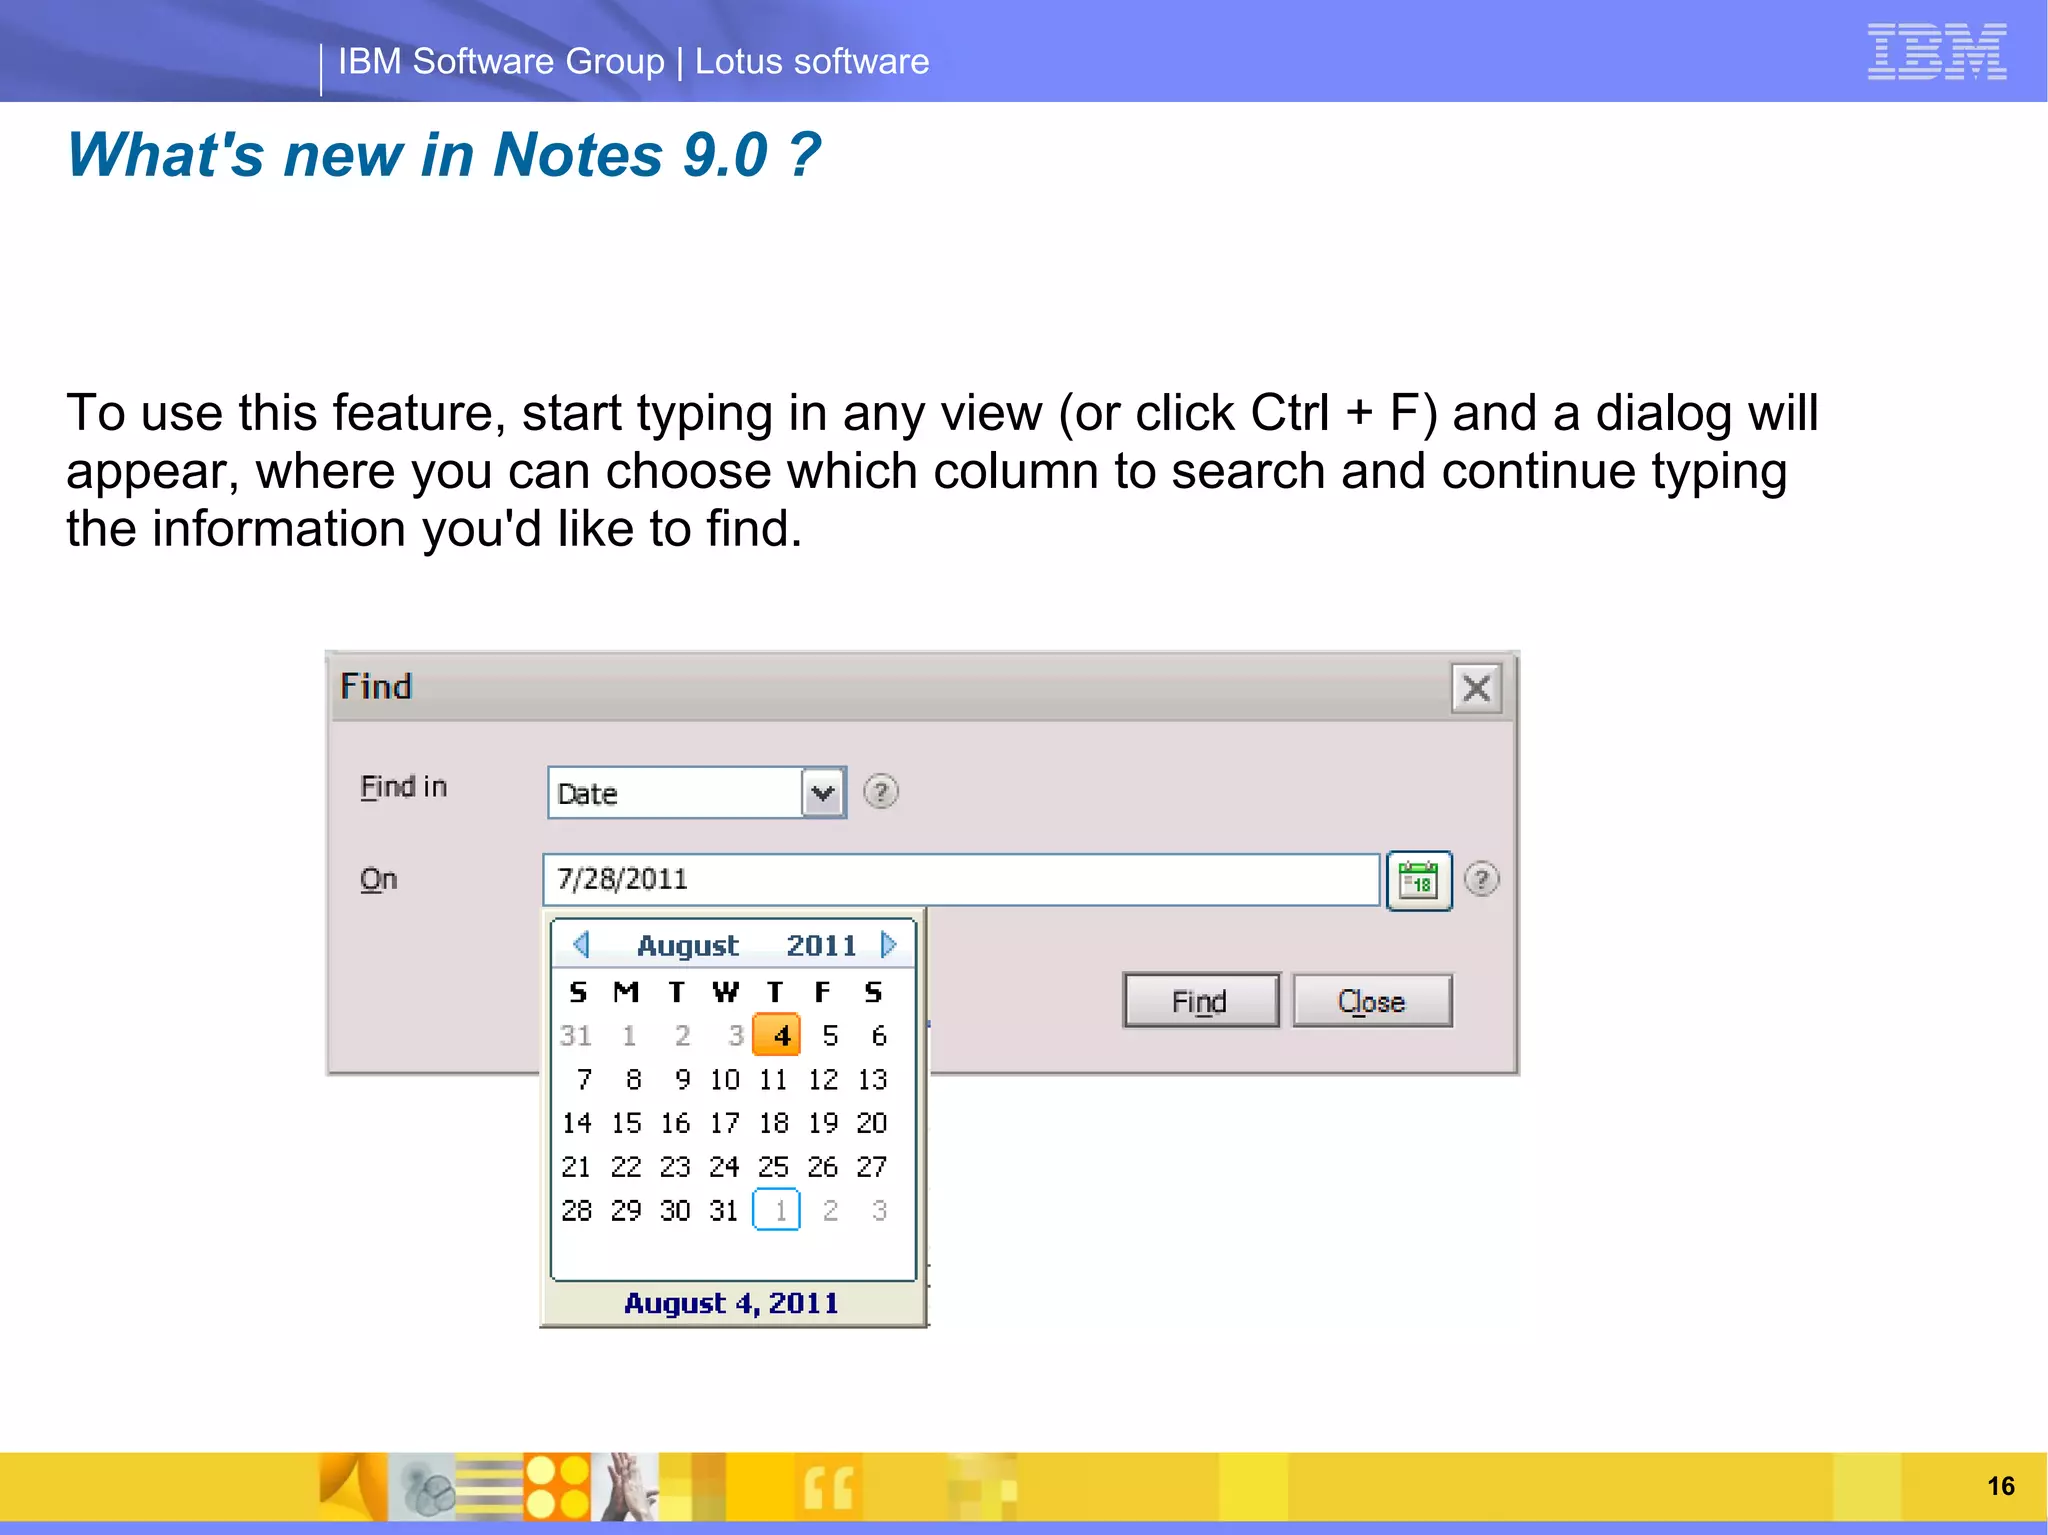Select August 5 in calendar

click(830, 1036)
